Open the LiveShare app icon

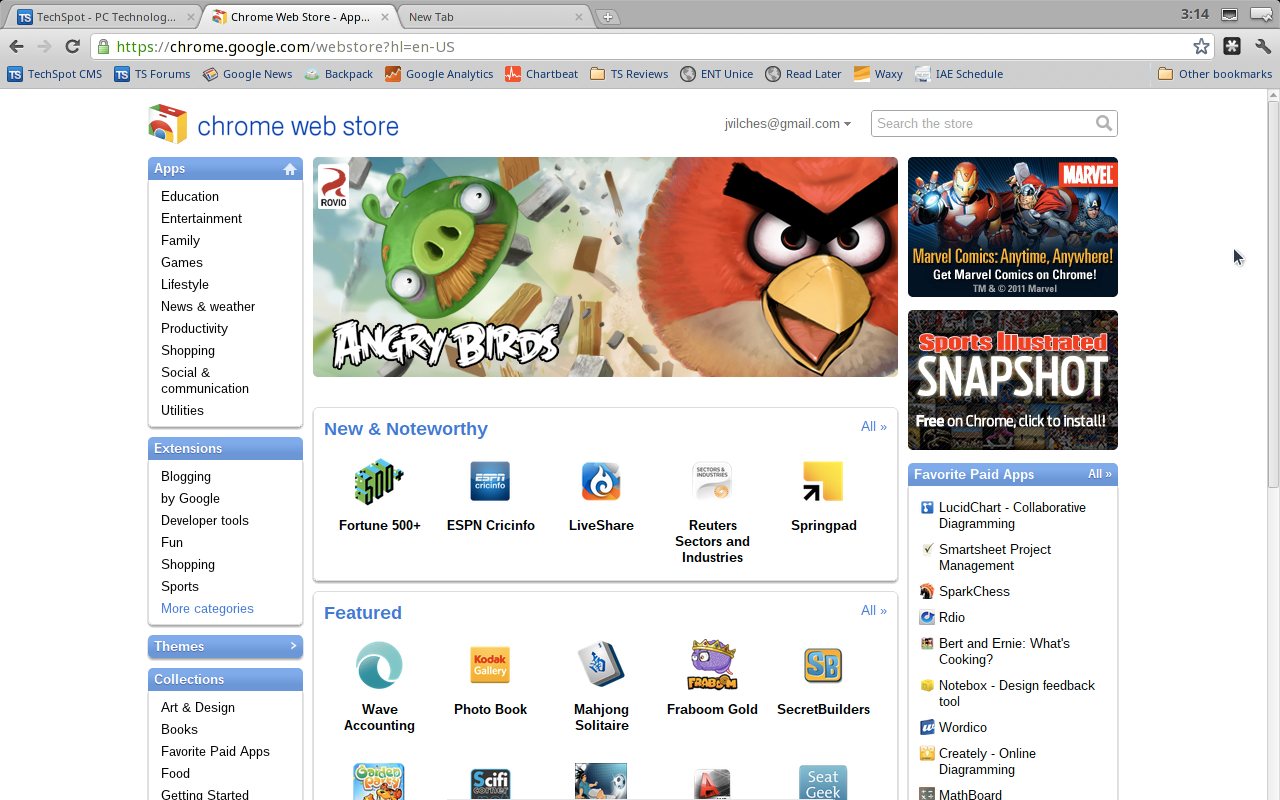pos(601,481)
